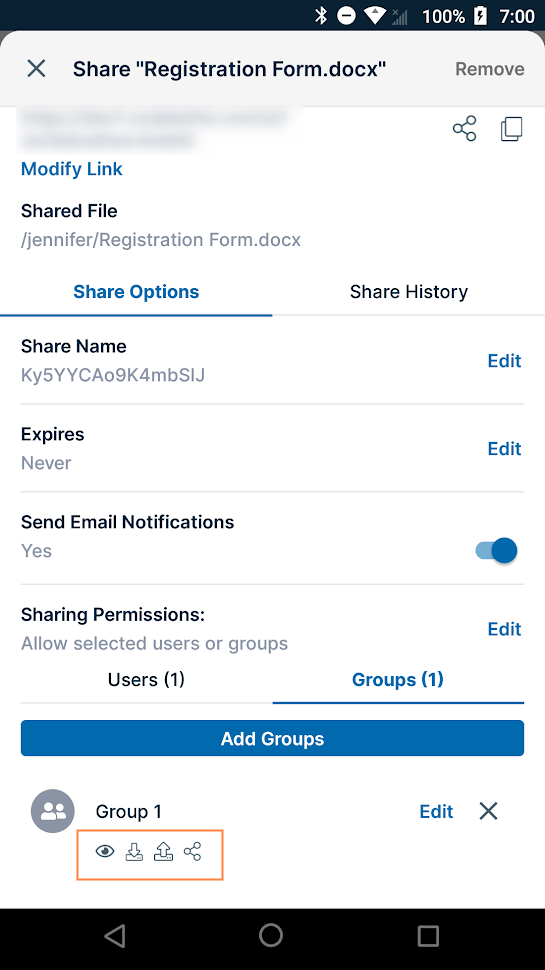Select the Groups (1) tab
Screen dimensions: 545x970
(398, 680)
